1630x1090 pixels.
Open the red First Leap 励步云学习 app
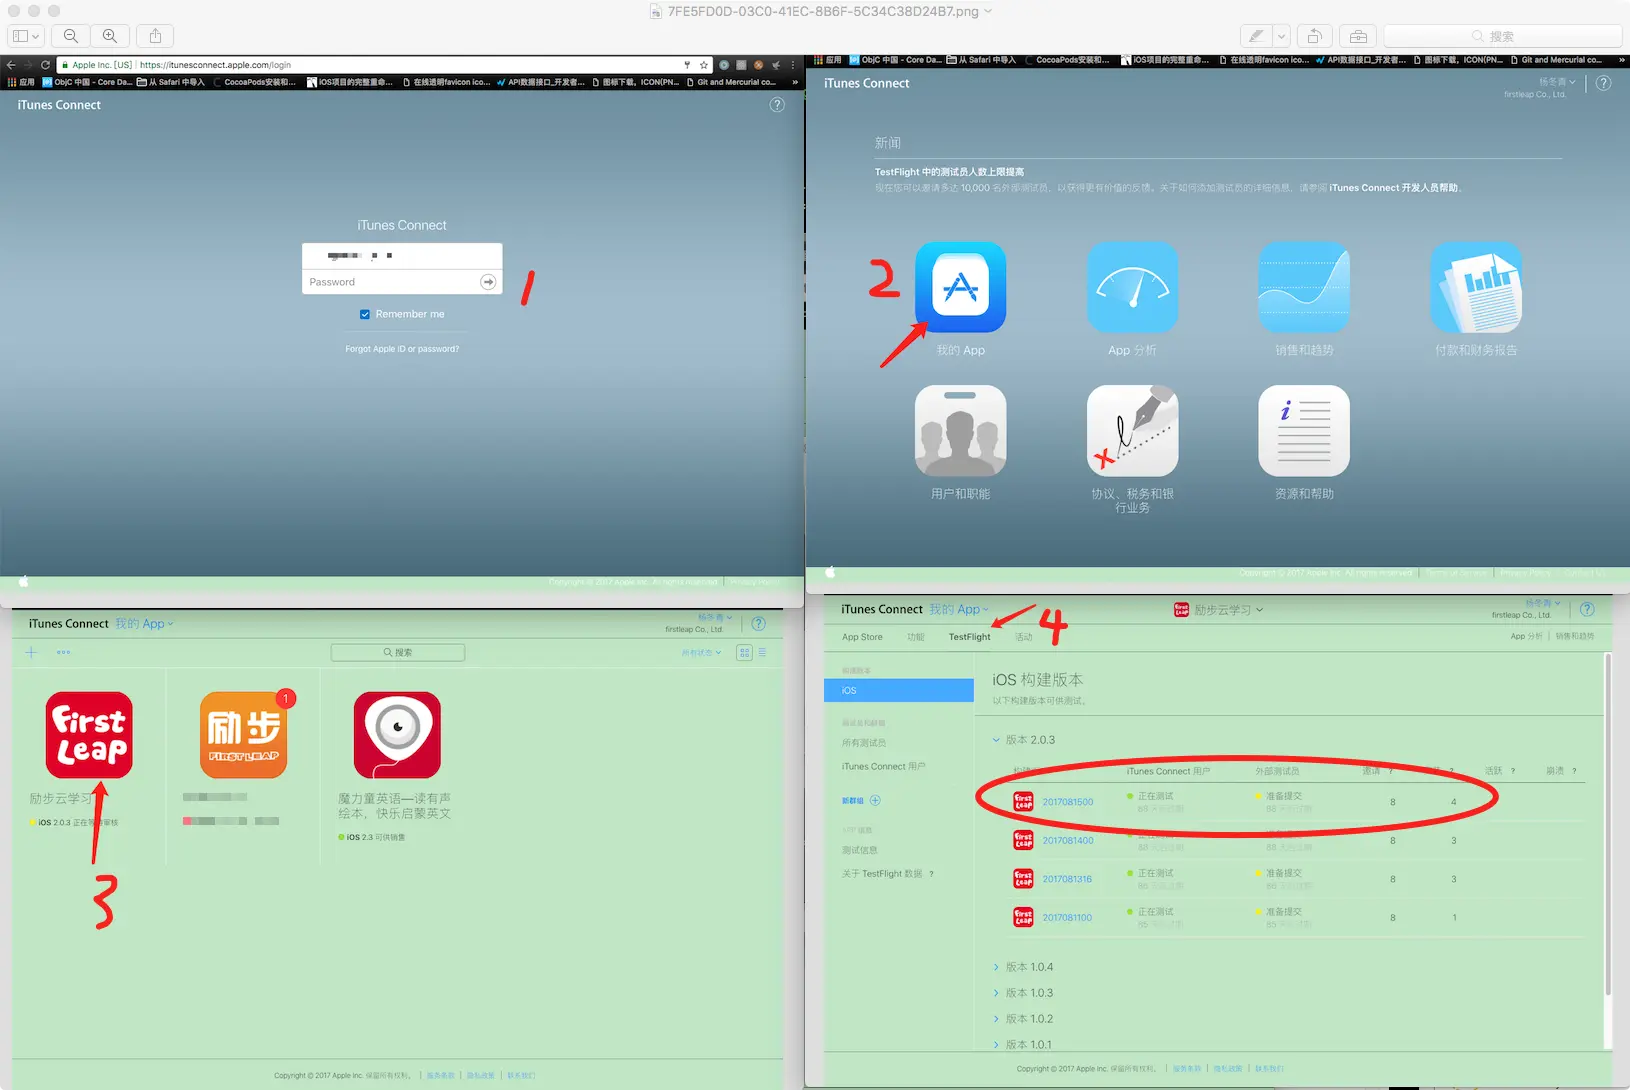click(89, 735)
